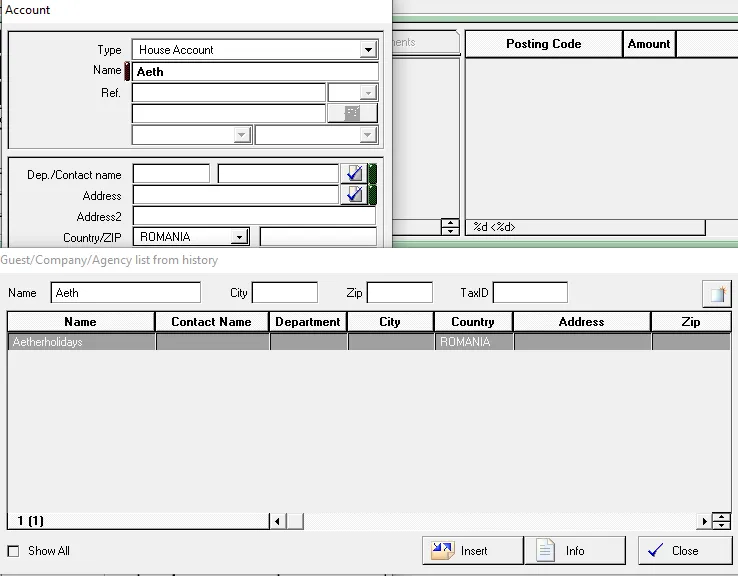This screenshot has height=576, width=738.
Task: Click the %d <%d> status field
Action: point(585,227)
